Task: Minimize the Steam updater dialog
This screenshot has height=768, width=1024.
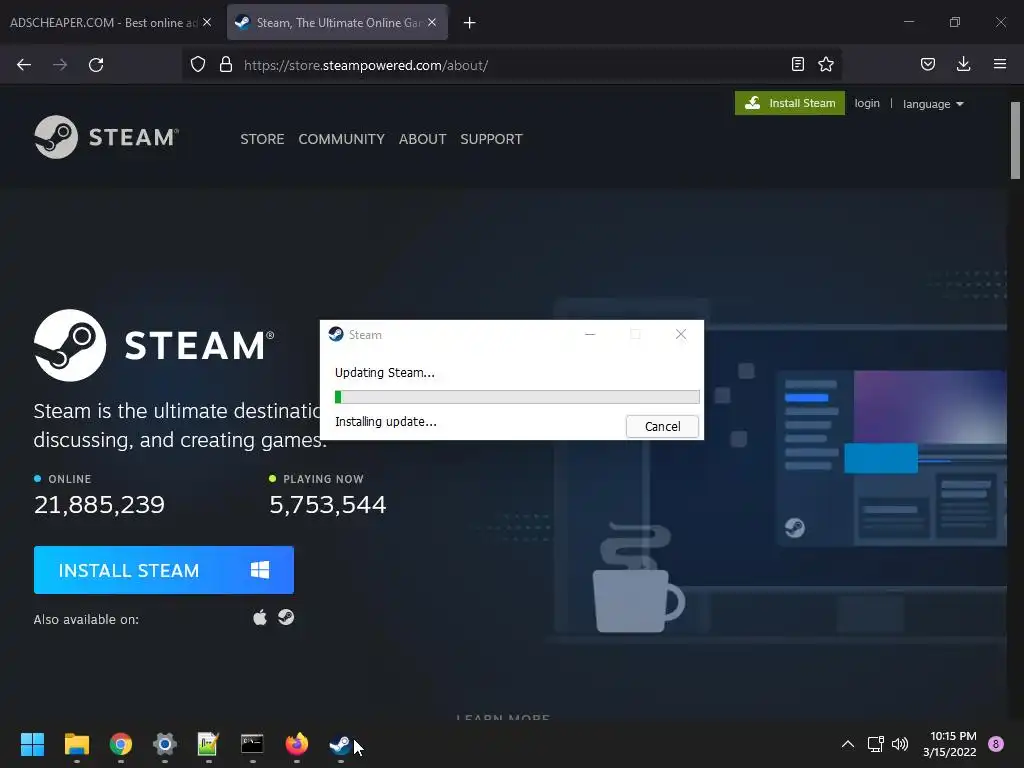Action: click(590, 334)
